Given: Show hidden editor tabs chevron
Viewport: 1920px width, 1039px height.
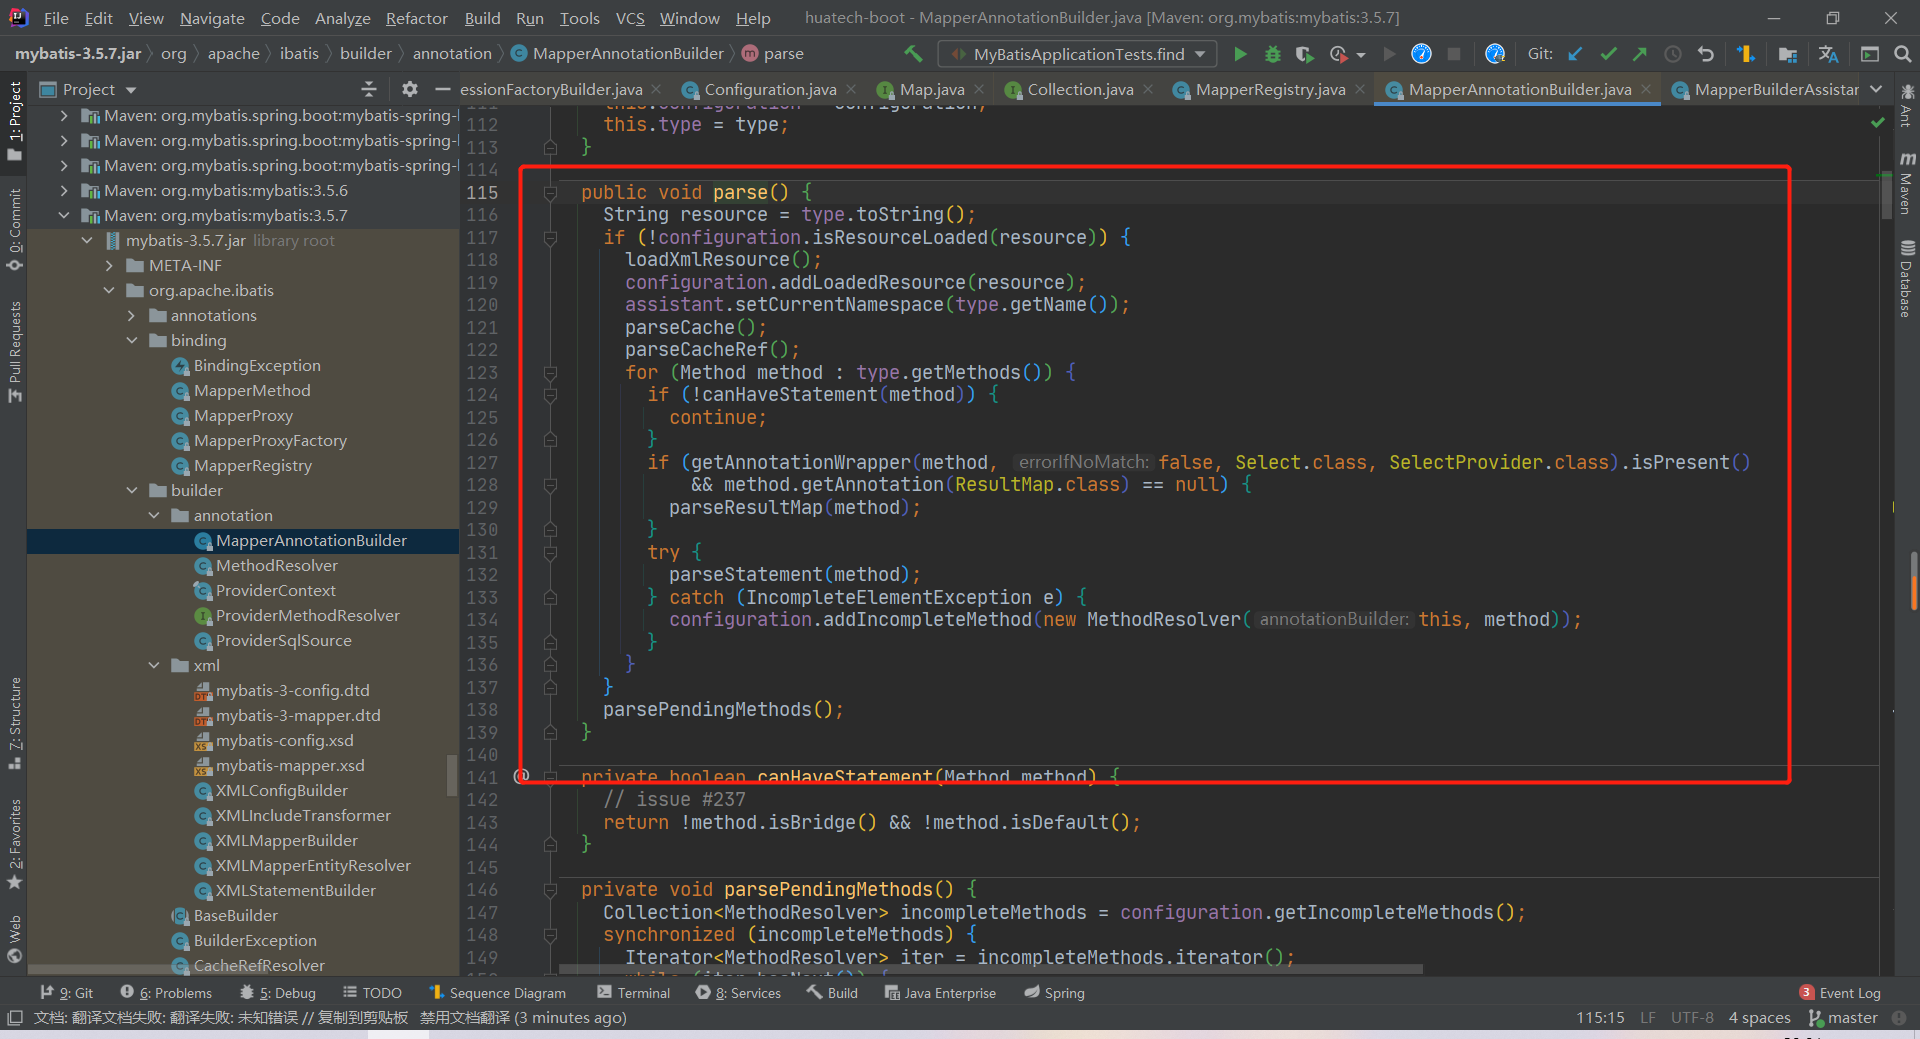Looking at the screenshot, I should [1876, 89].
